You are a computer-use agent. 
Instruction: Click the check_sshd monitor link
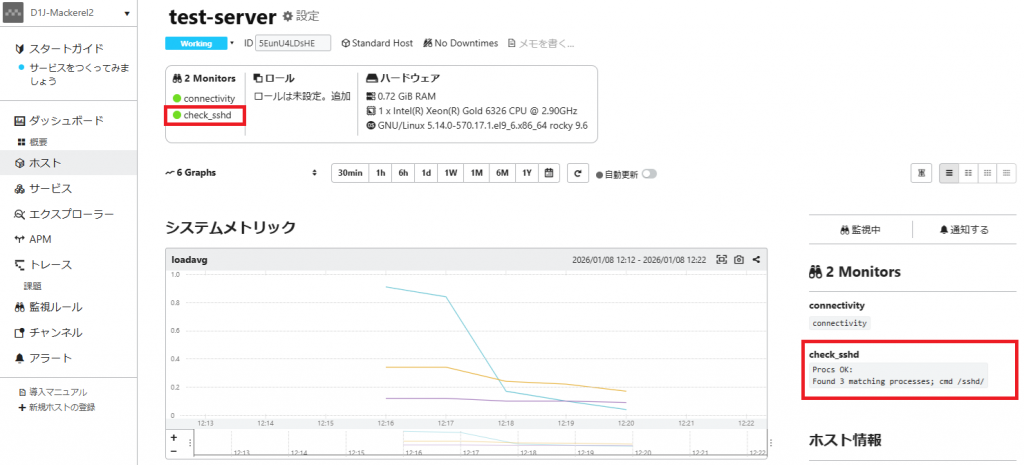(208, 116)
